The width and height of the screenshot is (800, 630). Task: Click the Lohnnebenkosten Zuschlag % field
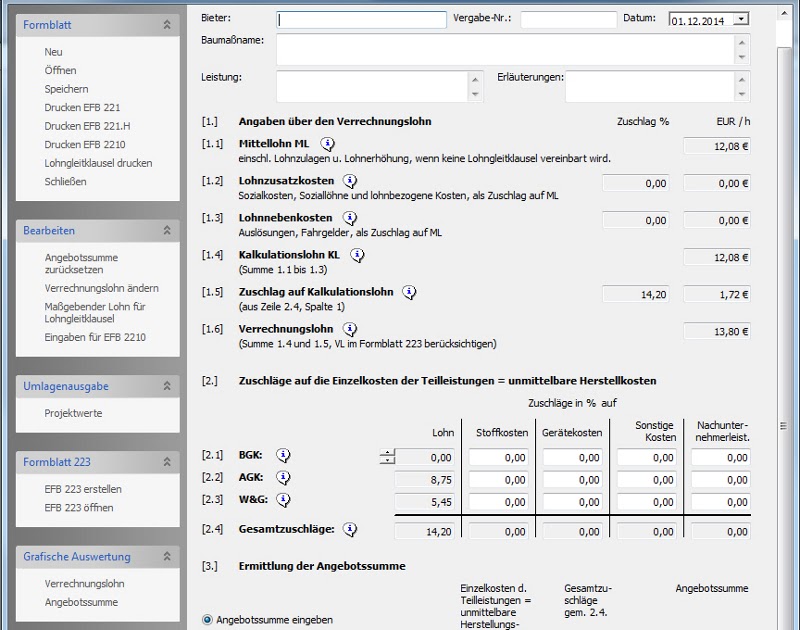[x=636, y=221]
